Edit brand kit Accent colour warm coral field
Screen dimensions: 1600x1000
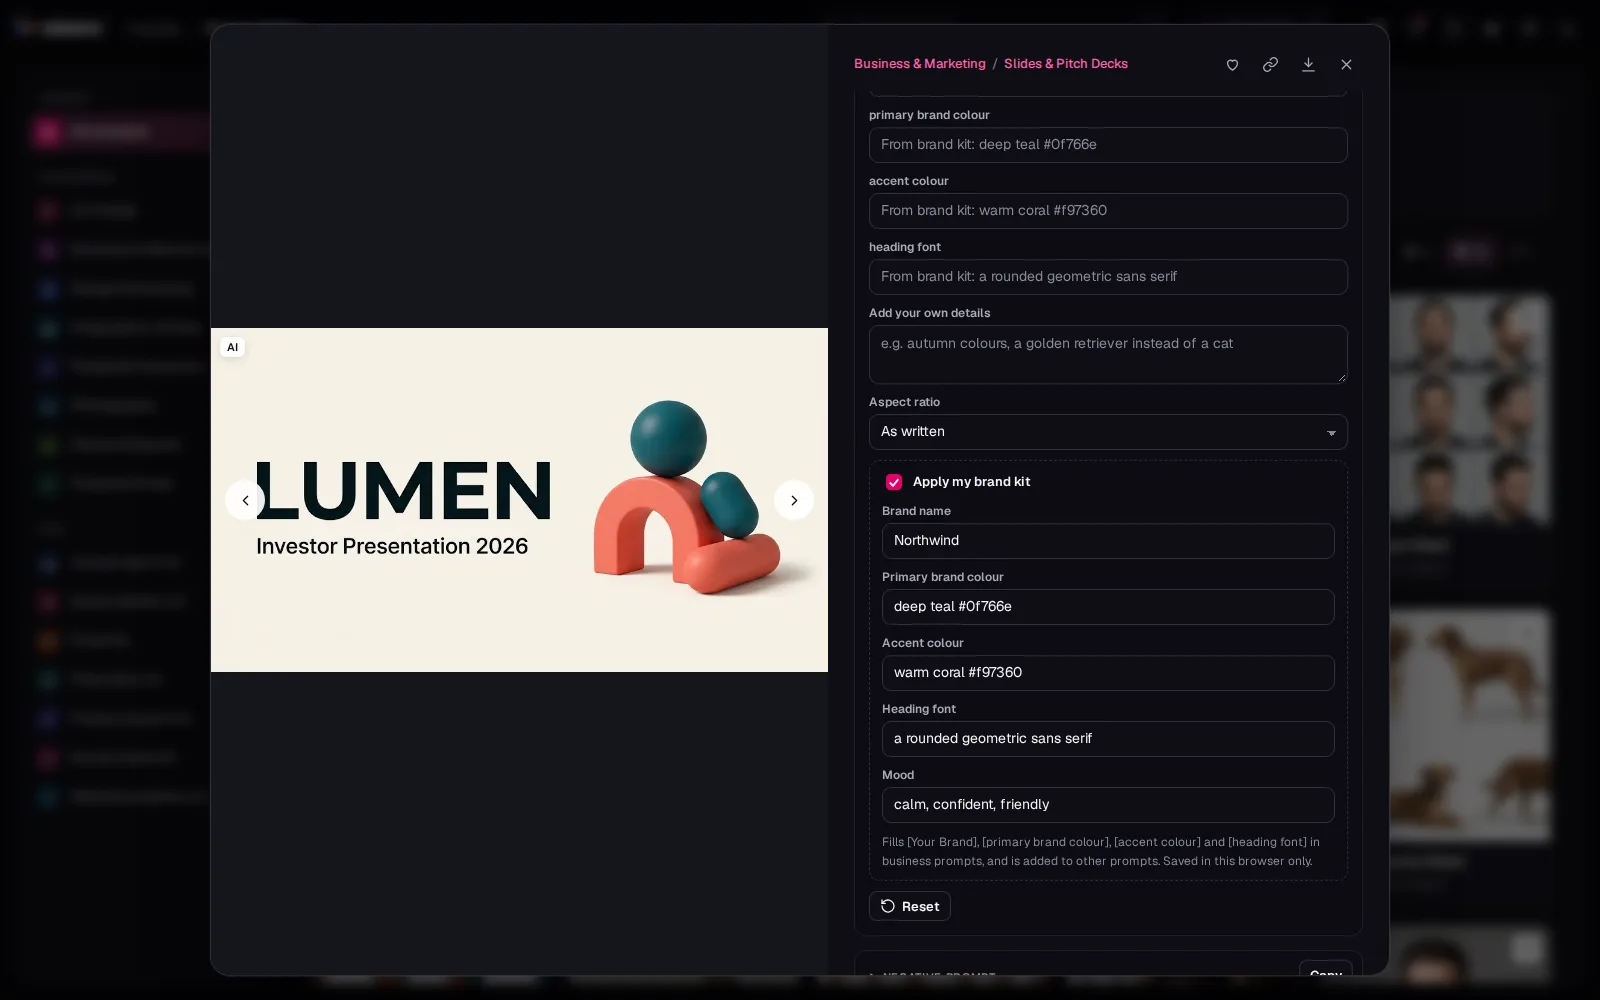pyautogui.click(x=1108, y=673)
